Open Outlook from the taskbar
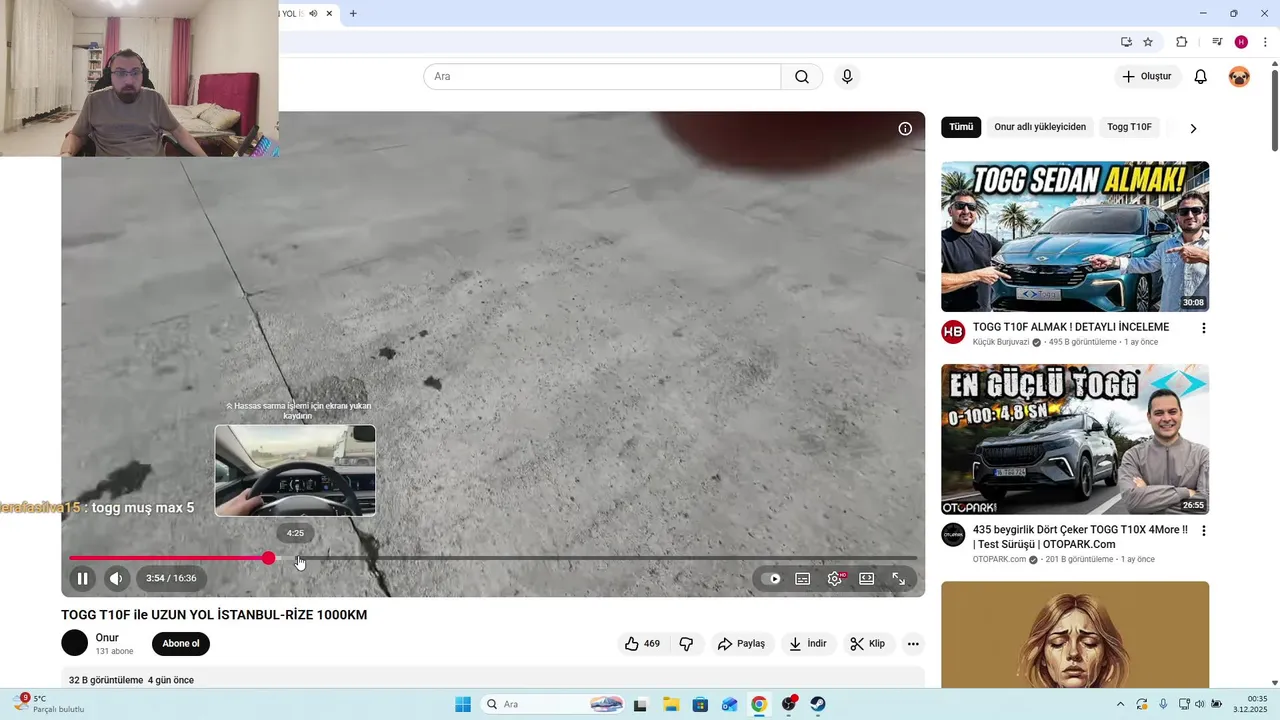1280x720 pixels. tap(729, 704)
